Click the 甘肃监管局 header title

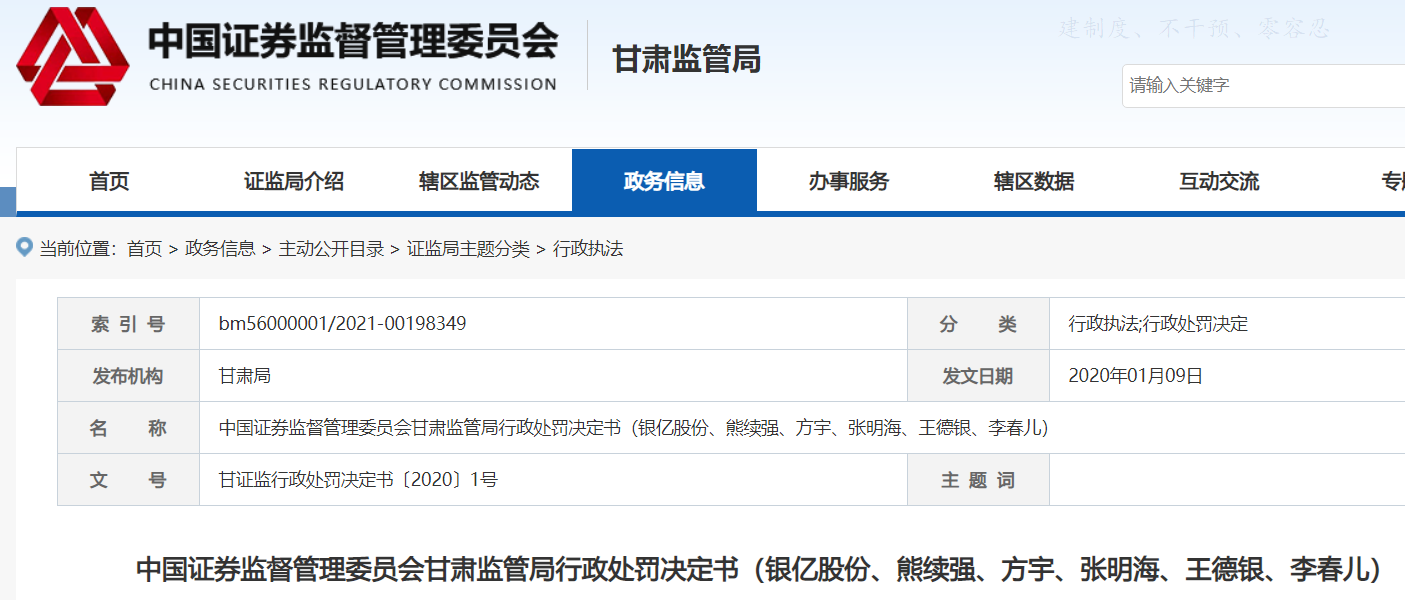[x=687, y=59]
